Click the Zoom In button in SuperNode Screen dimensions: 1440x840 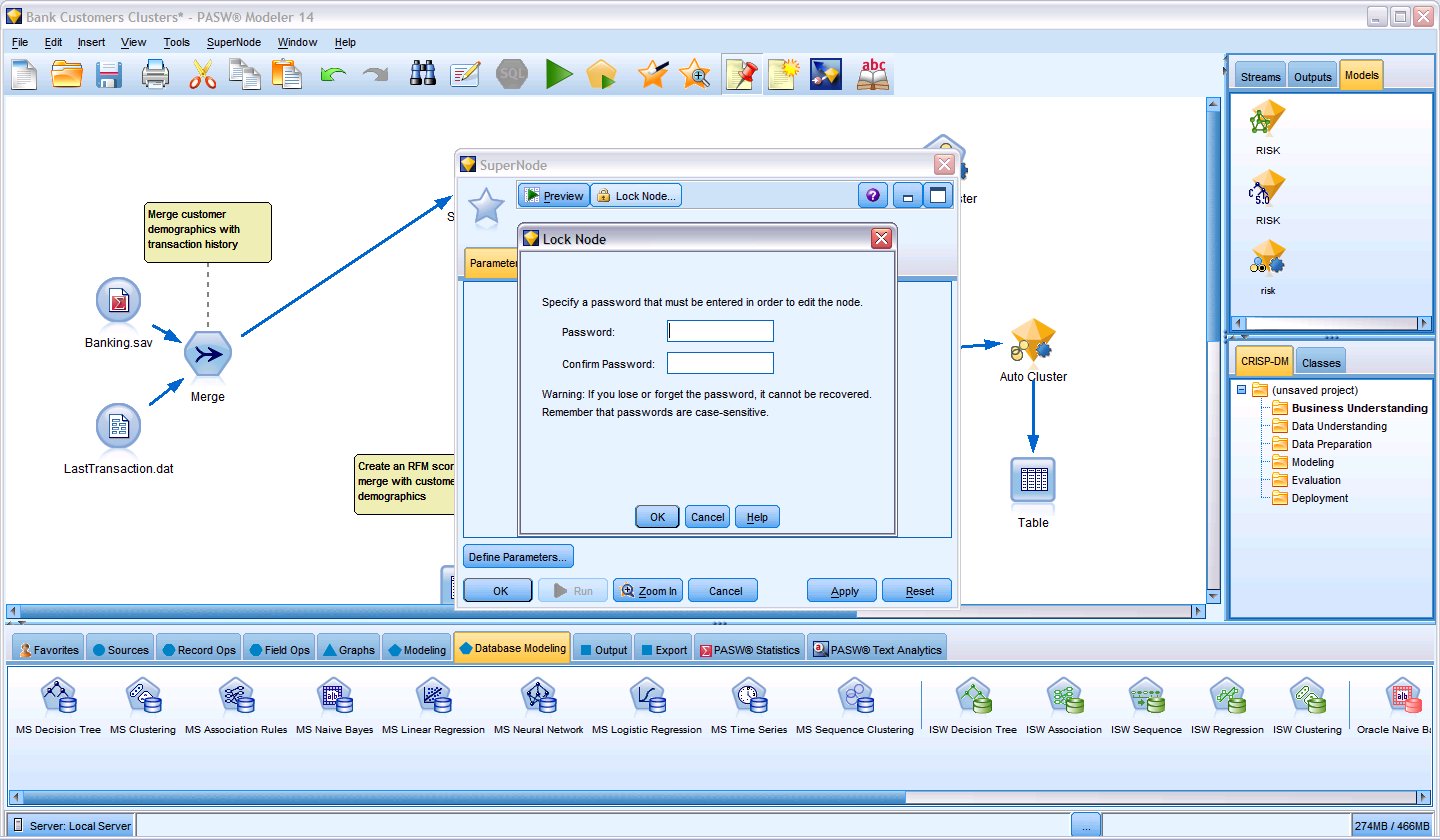point(648,591)
